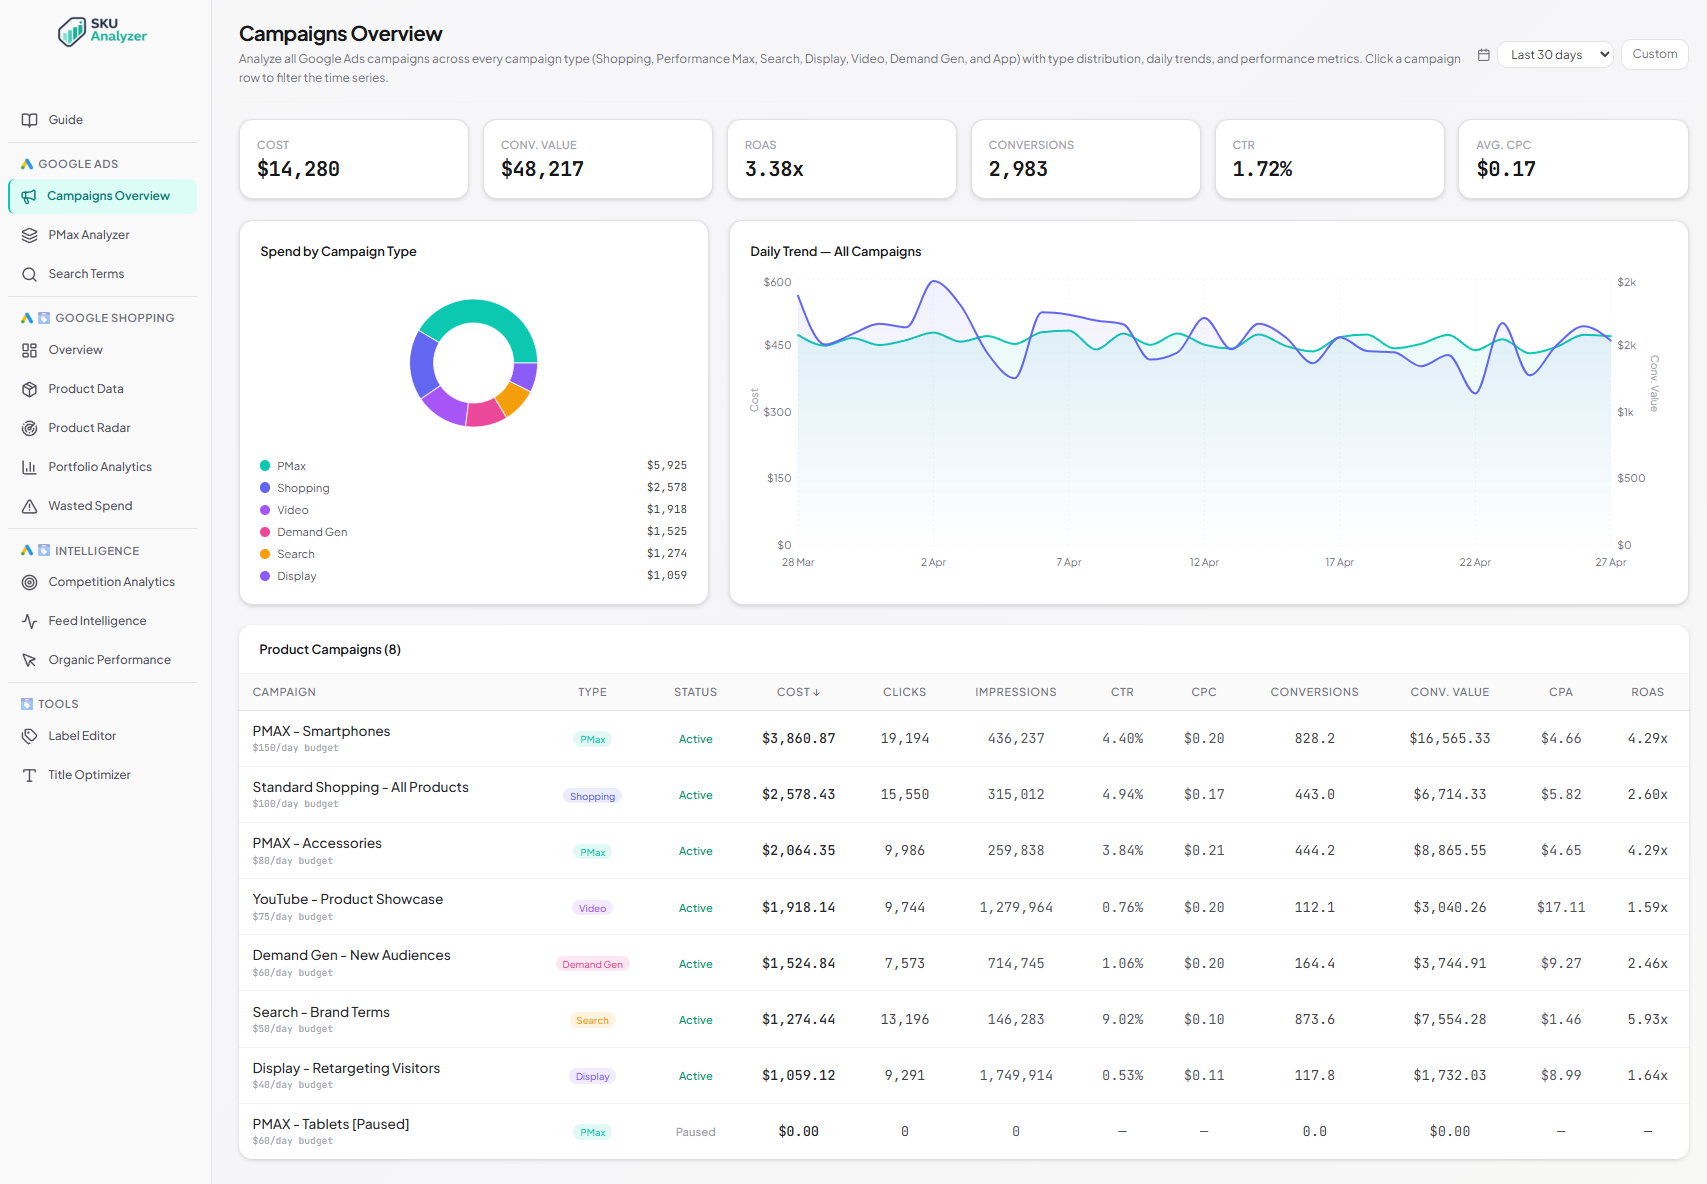Image resolution: width=1707 pixels, height=1184 pixels.
Task: Go to Portfolio Analytics
Action: click(x=102, y=467)
